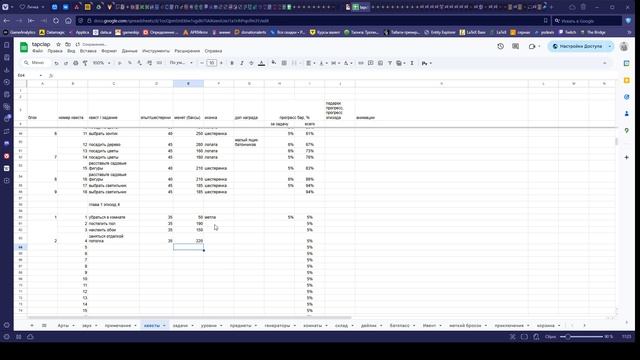
Task: Open the font family dropdown
Action: 181,63
